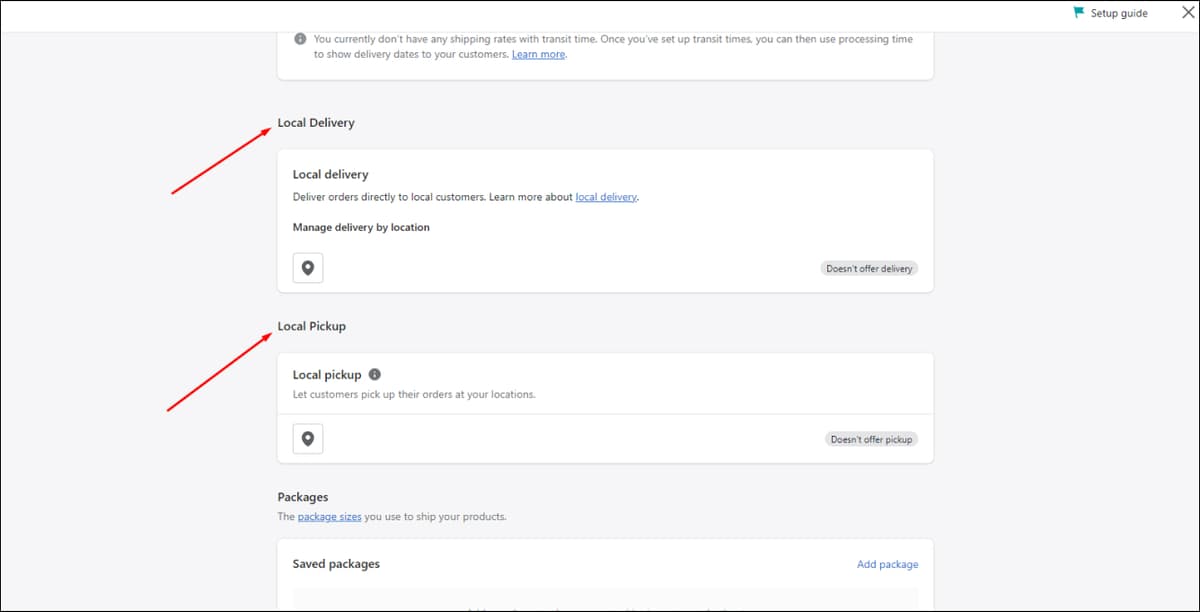This screenshot has width=1200, height=612.
Task: Click the Packages section heading
Action: (303, 497)
